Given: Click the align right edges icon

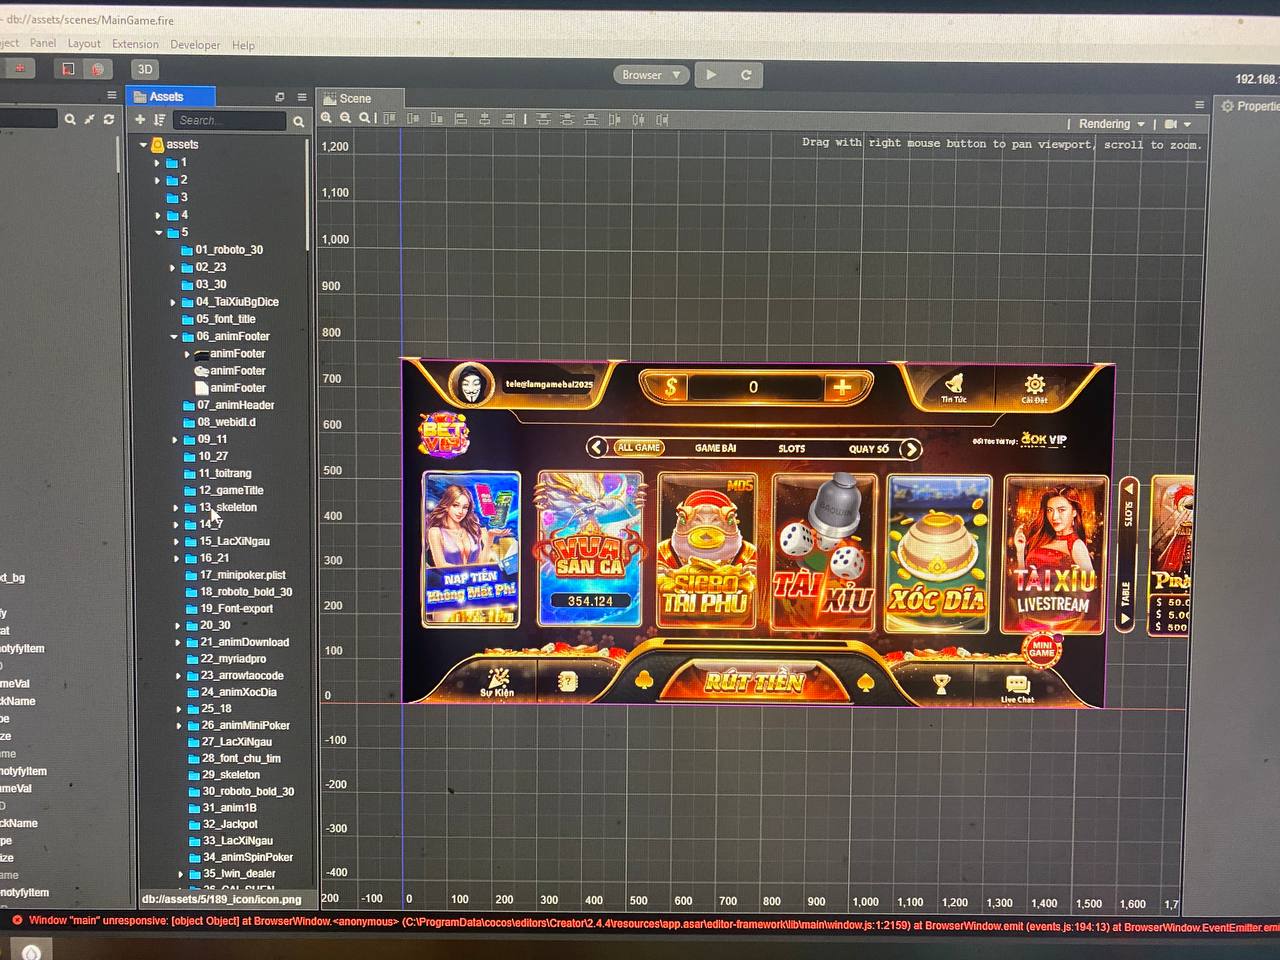Looking at the screenshot, I should pyautogui.click(x=508, y=118).
